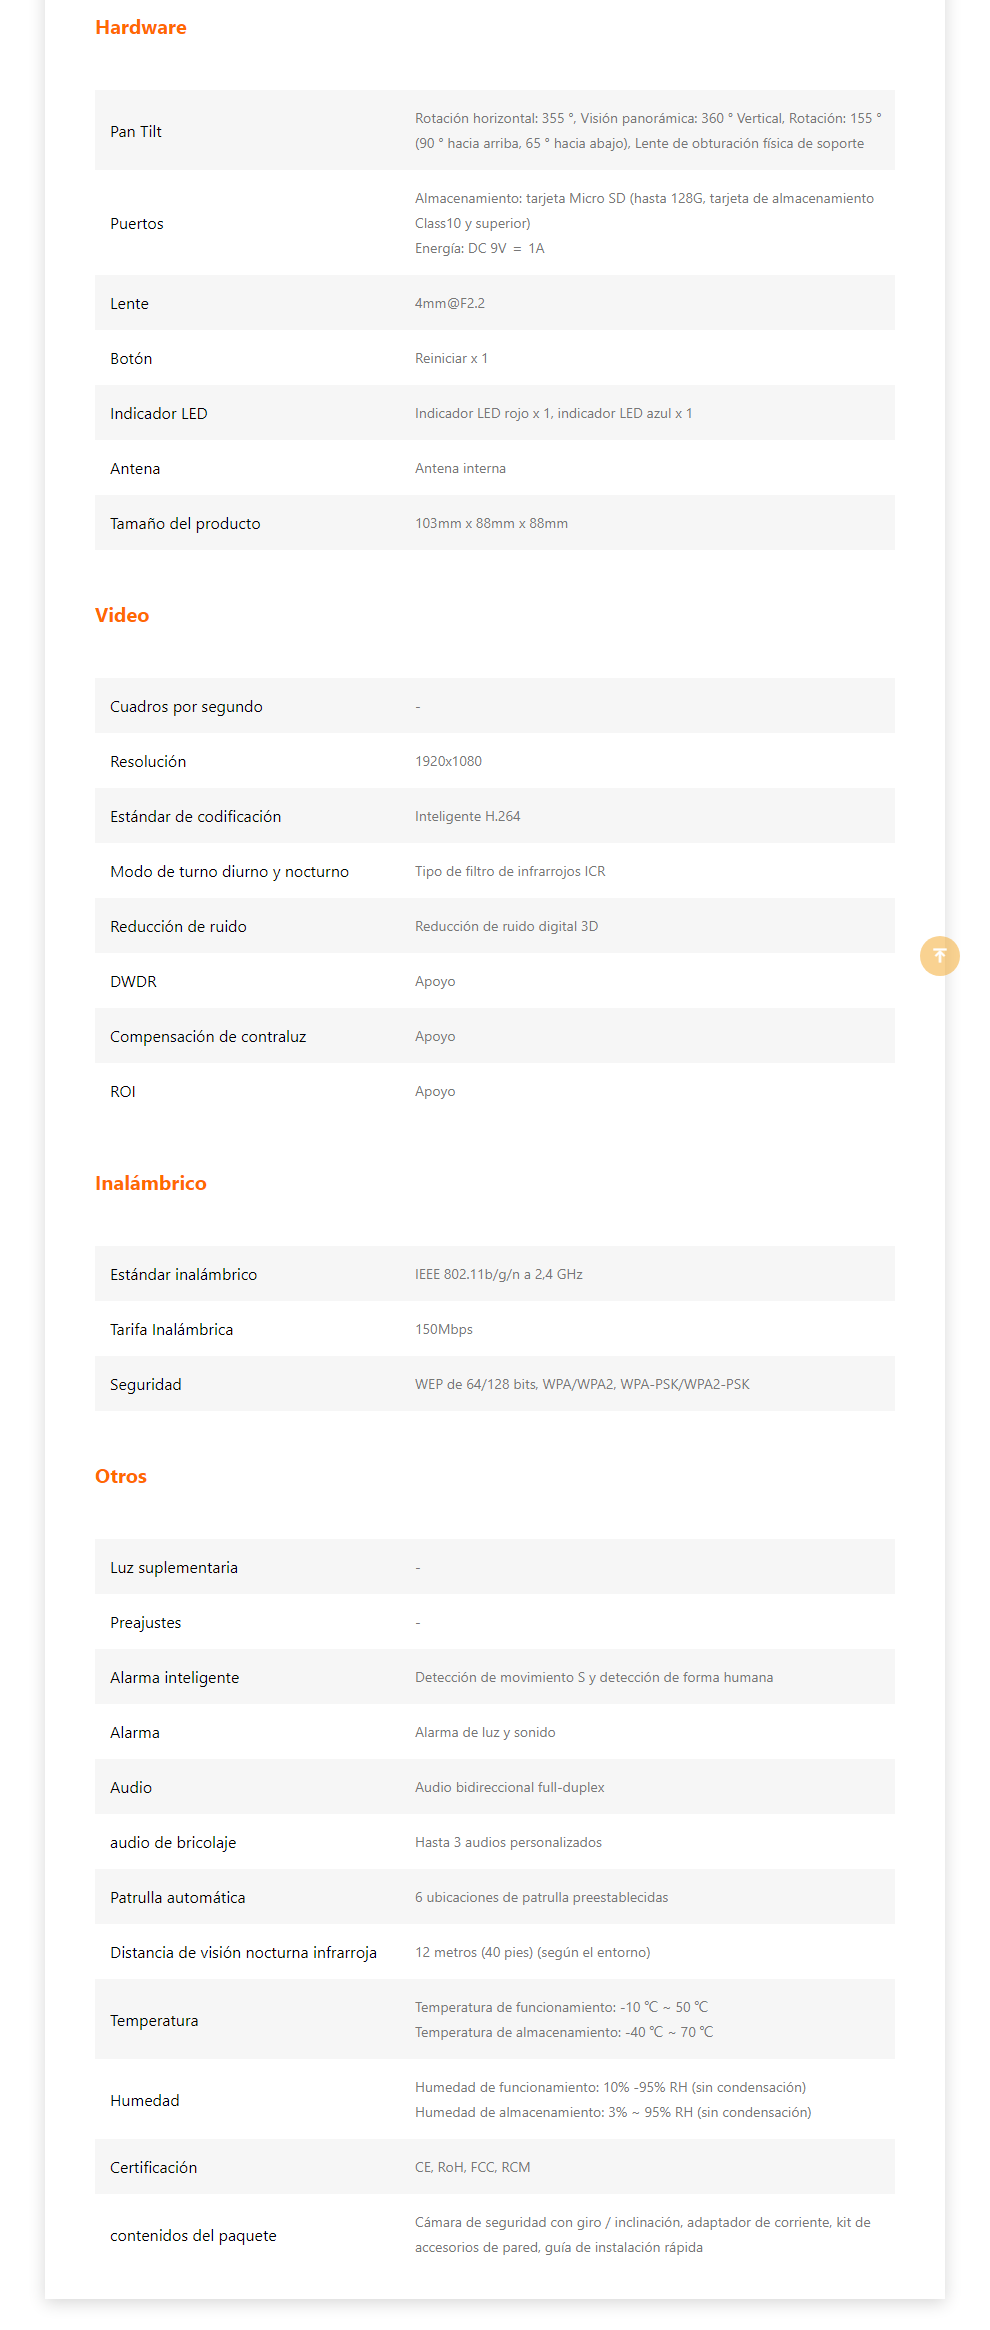This screenshot has width=990, height=2330.
Task: Click the Tamaño del producto label
Action: click(x=185, y=524)
